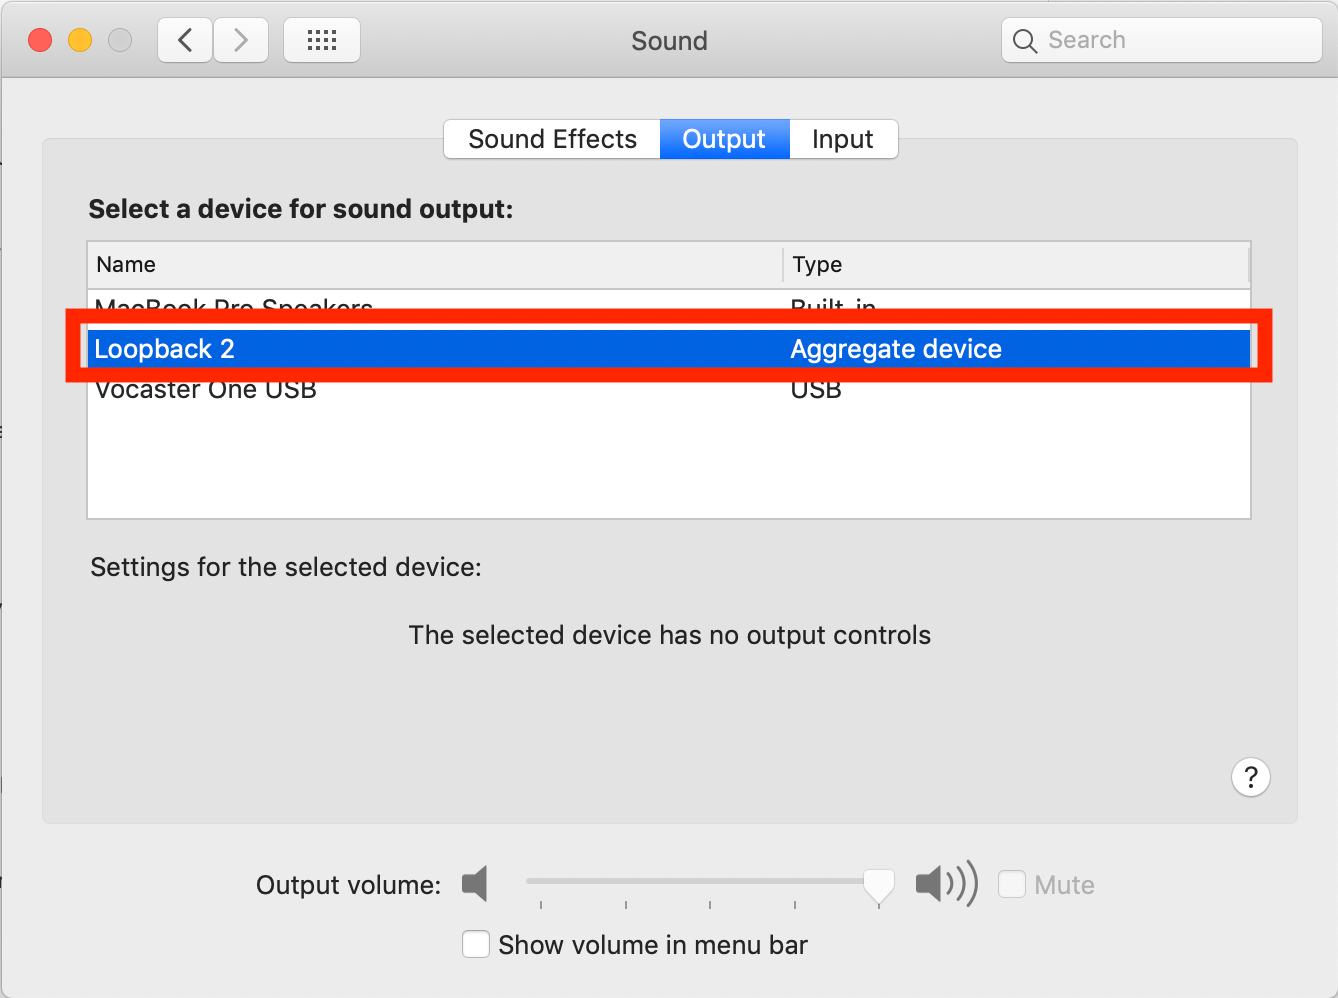This screenshot has height=998, width=1338.
Task: Minimize the Sound window
Action: click(80, 41)
